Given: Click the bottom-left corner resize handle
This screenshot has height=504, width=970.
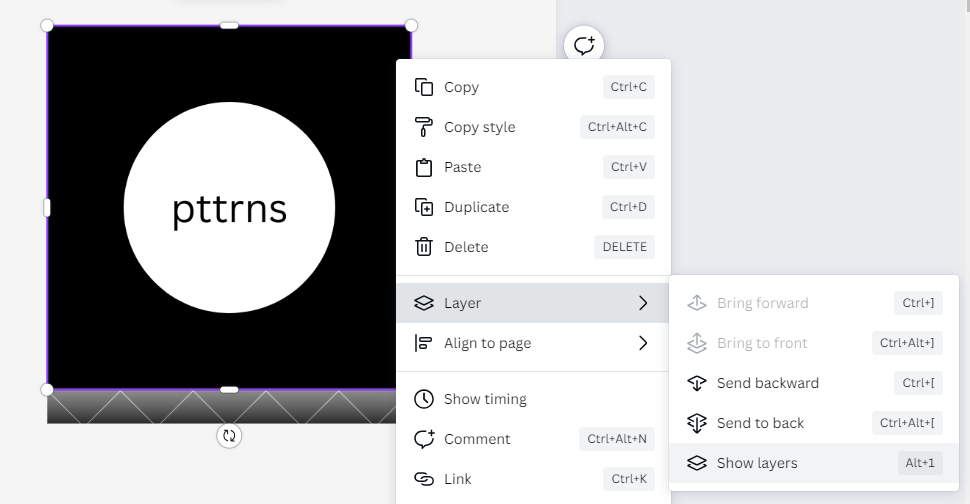Looking at the screenshot, I should pos(47,390).
